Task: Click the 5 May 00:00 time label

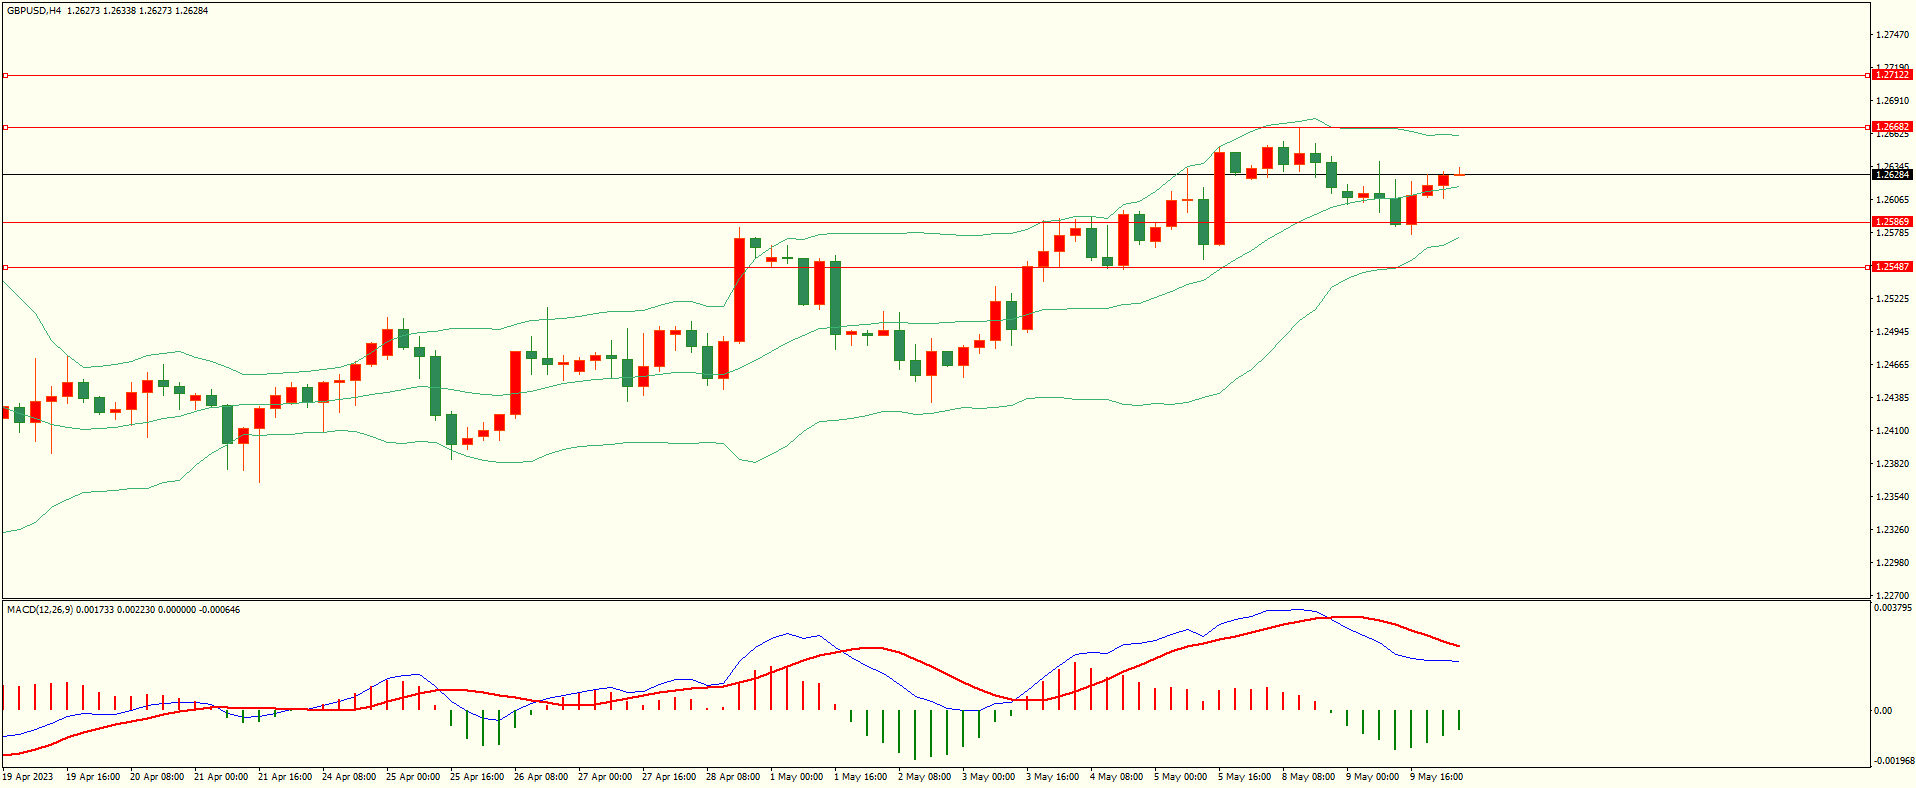Action: coord(1181,777)
